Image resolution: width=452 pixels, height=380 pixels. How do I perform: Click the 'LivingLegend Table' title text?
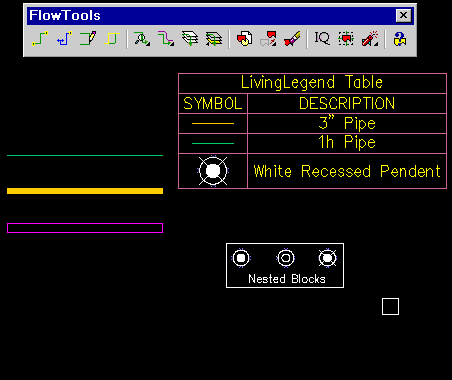point(312,82)
